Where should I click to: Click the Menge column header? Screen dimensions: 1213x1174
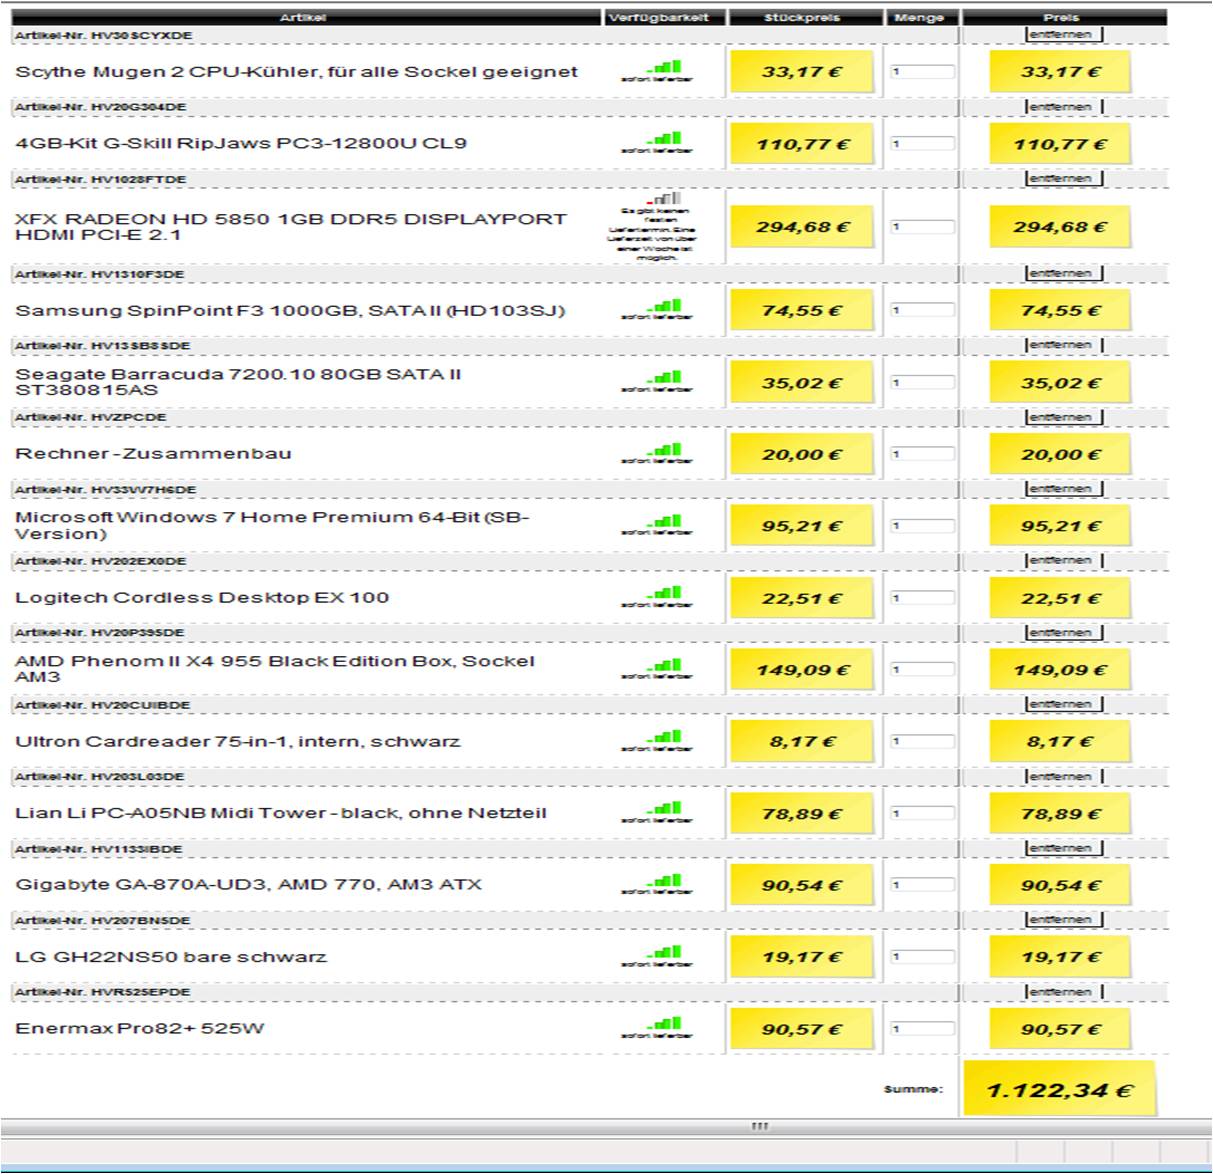[x=920, y=17]
